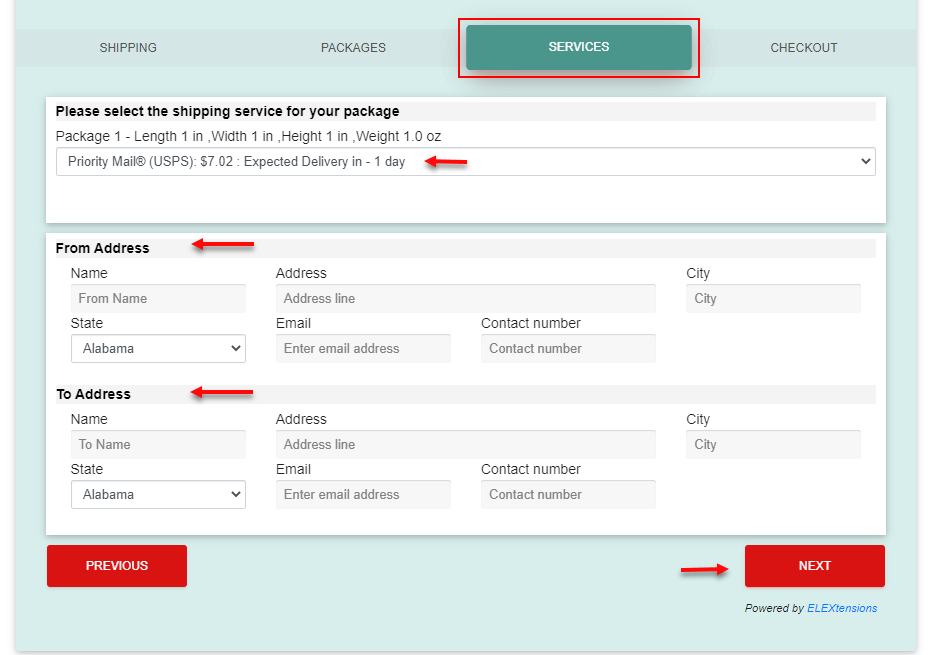Click the To Name input field

coord(158,444)
